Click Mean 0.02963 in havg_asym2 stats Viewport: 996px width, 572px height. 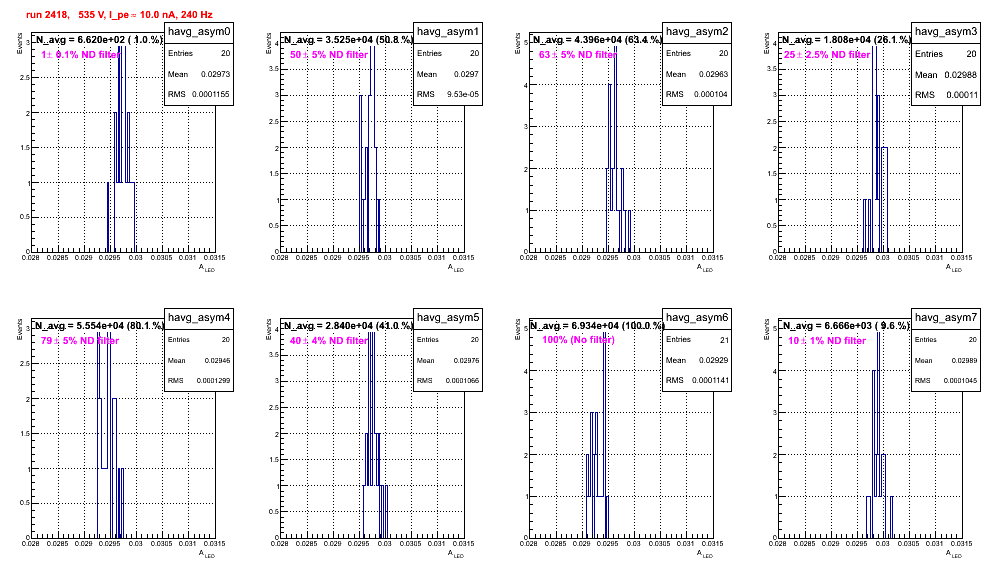tap(697, 74)
